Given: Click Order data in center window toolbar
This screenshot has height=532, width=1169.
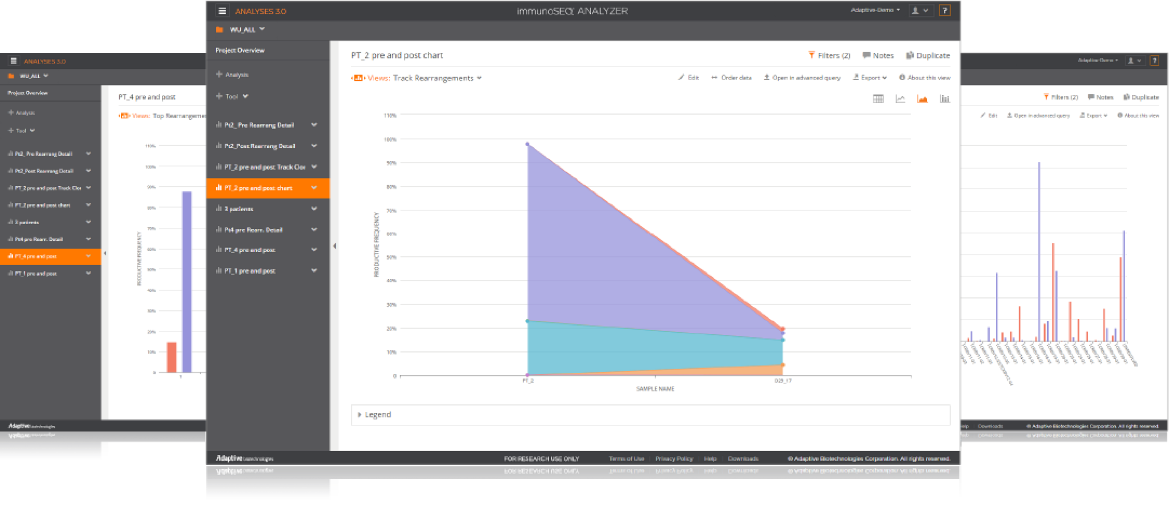Looking at the screenshot, I should (x=731, y=77).
